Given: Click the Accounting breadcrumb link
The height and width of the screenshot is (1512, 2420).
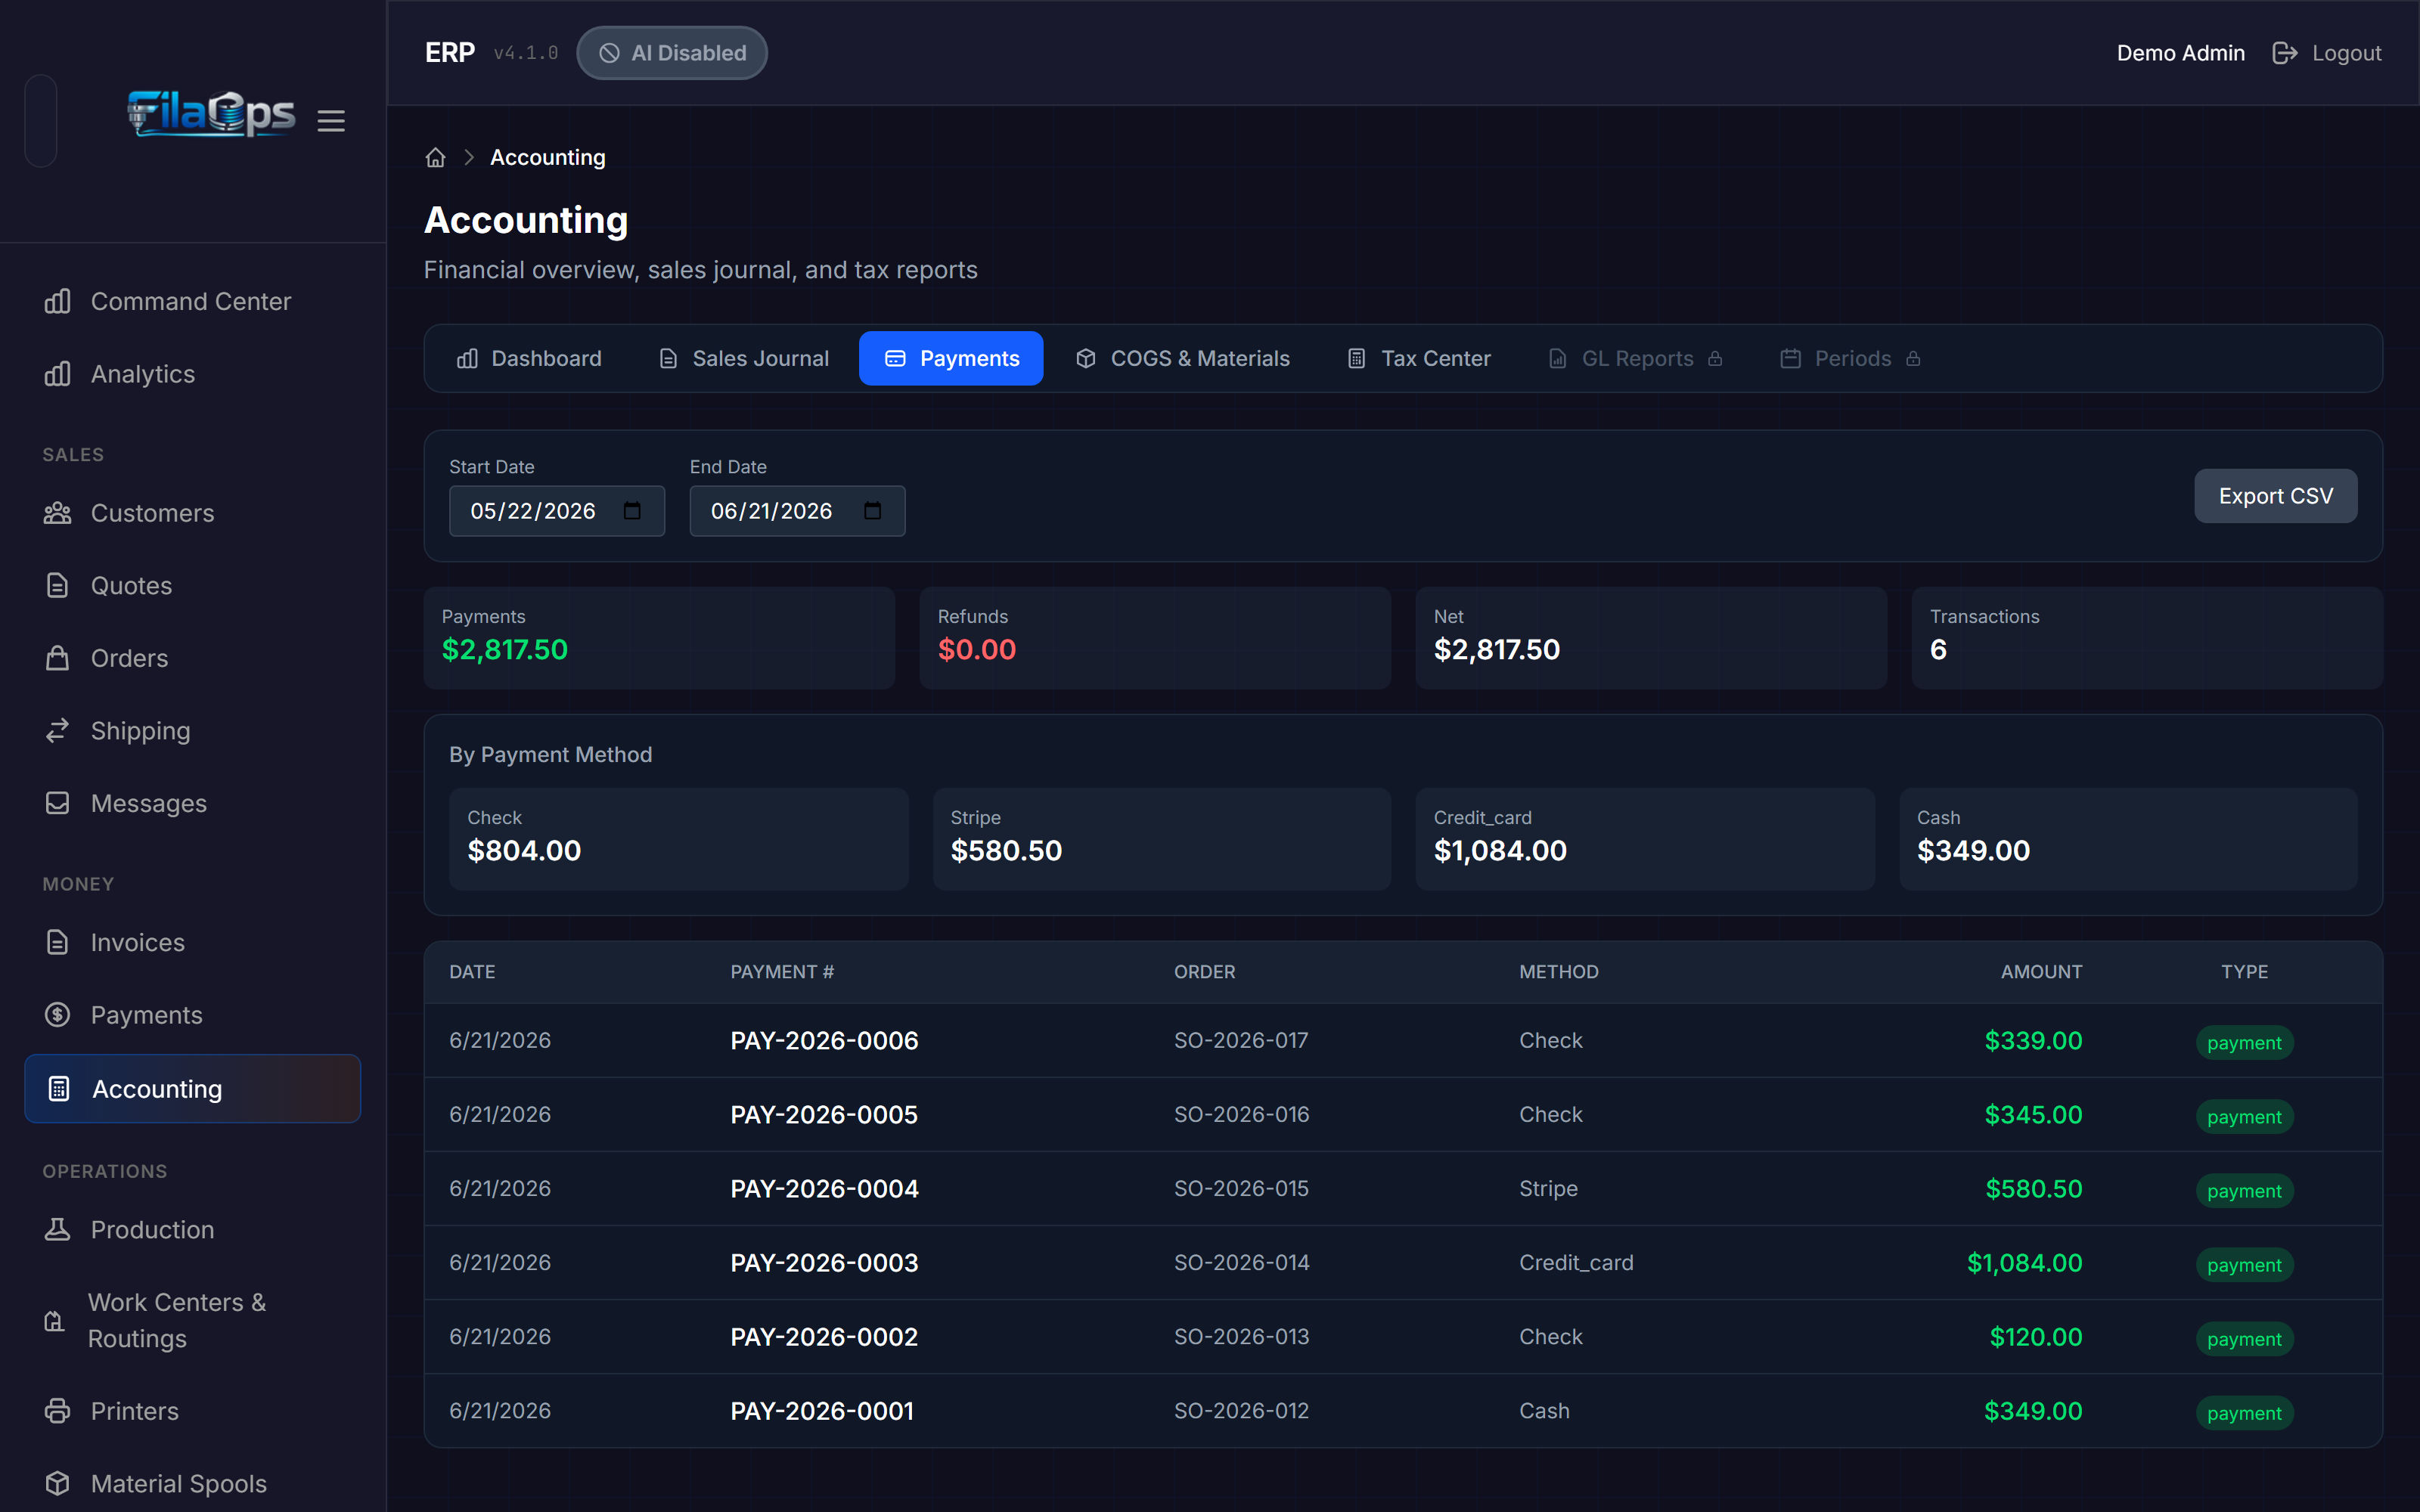Looking at the screenshot, I should pyautogui.click(x=547, y=158).
